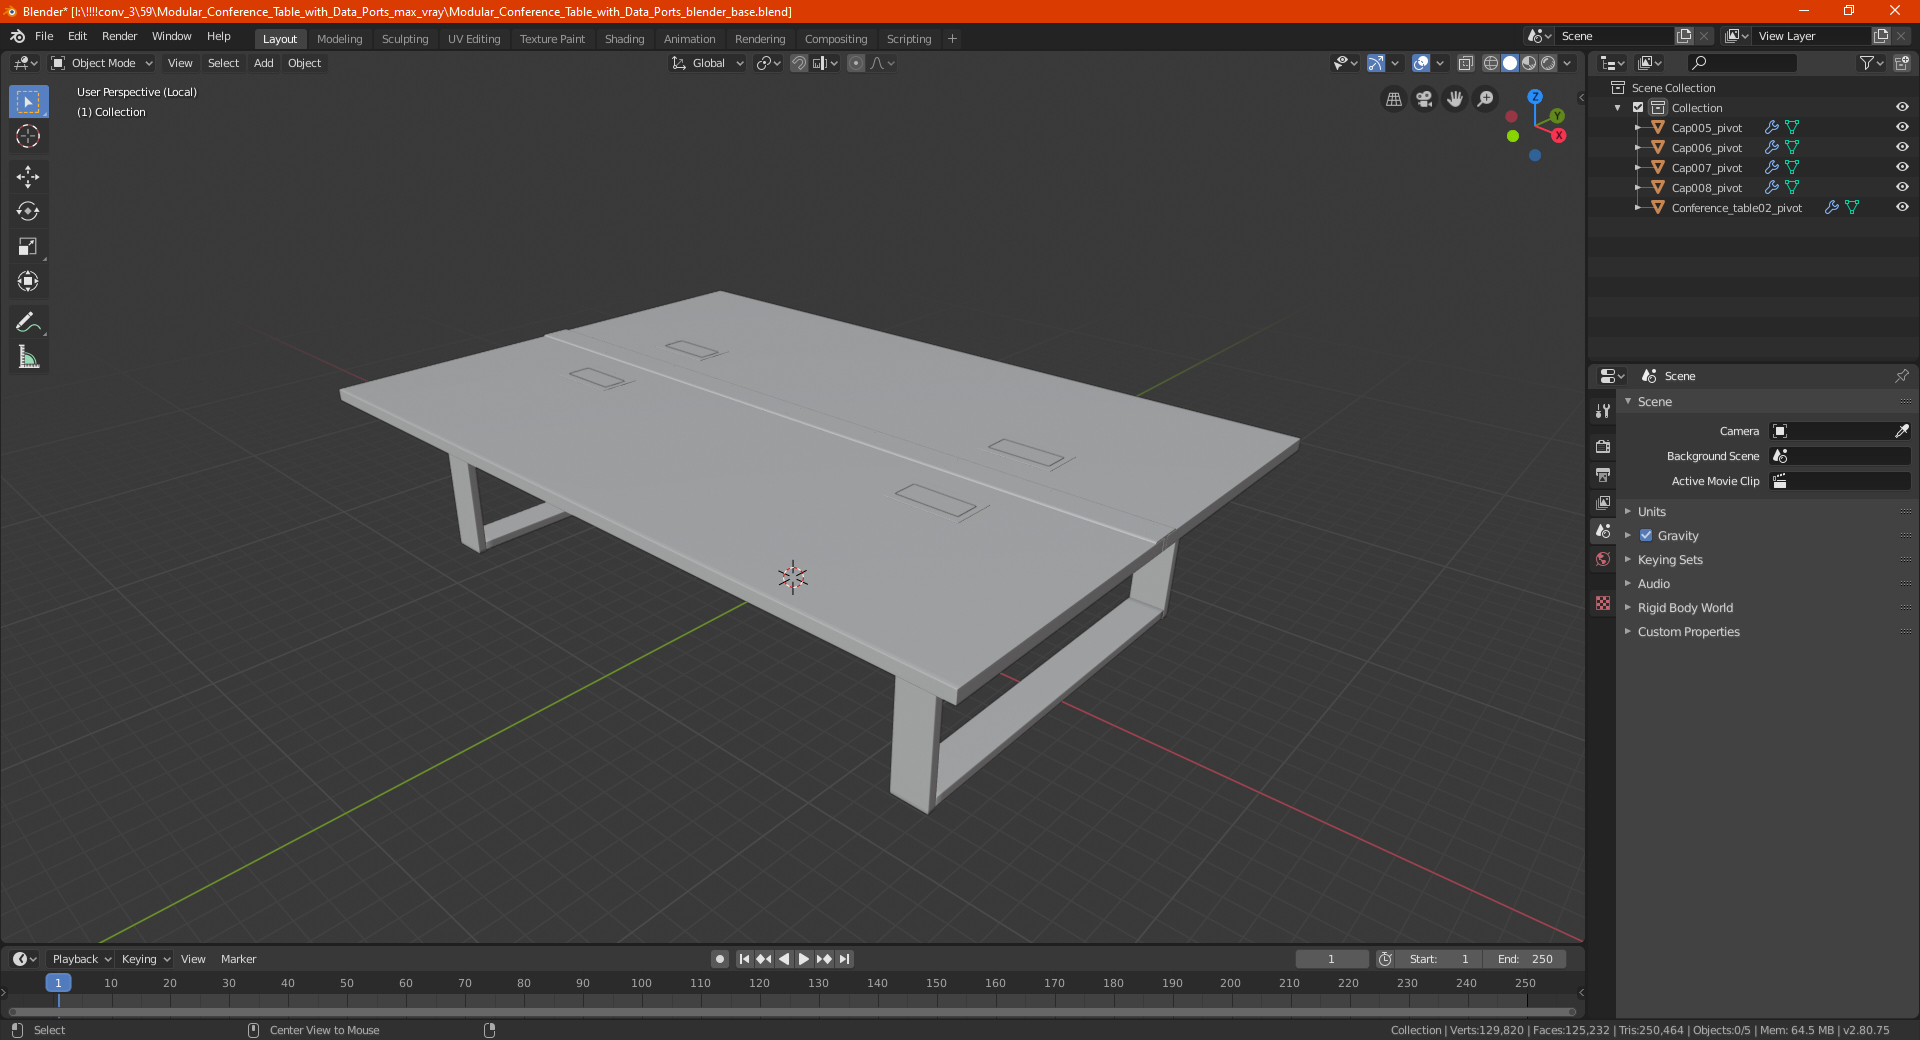Viewport: 1920px width, 1040px height.
Task: Open the World properties tab
Action: point(1603,559)
